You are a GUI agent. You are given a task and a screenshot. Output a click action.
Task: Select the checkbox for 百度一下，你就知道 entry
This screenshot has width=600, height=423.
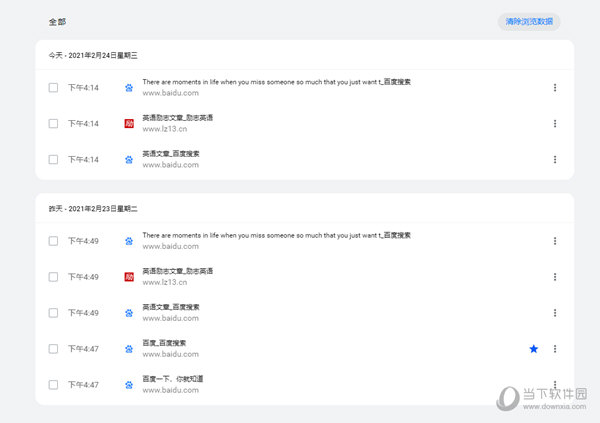[54, 384]
